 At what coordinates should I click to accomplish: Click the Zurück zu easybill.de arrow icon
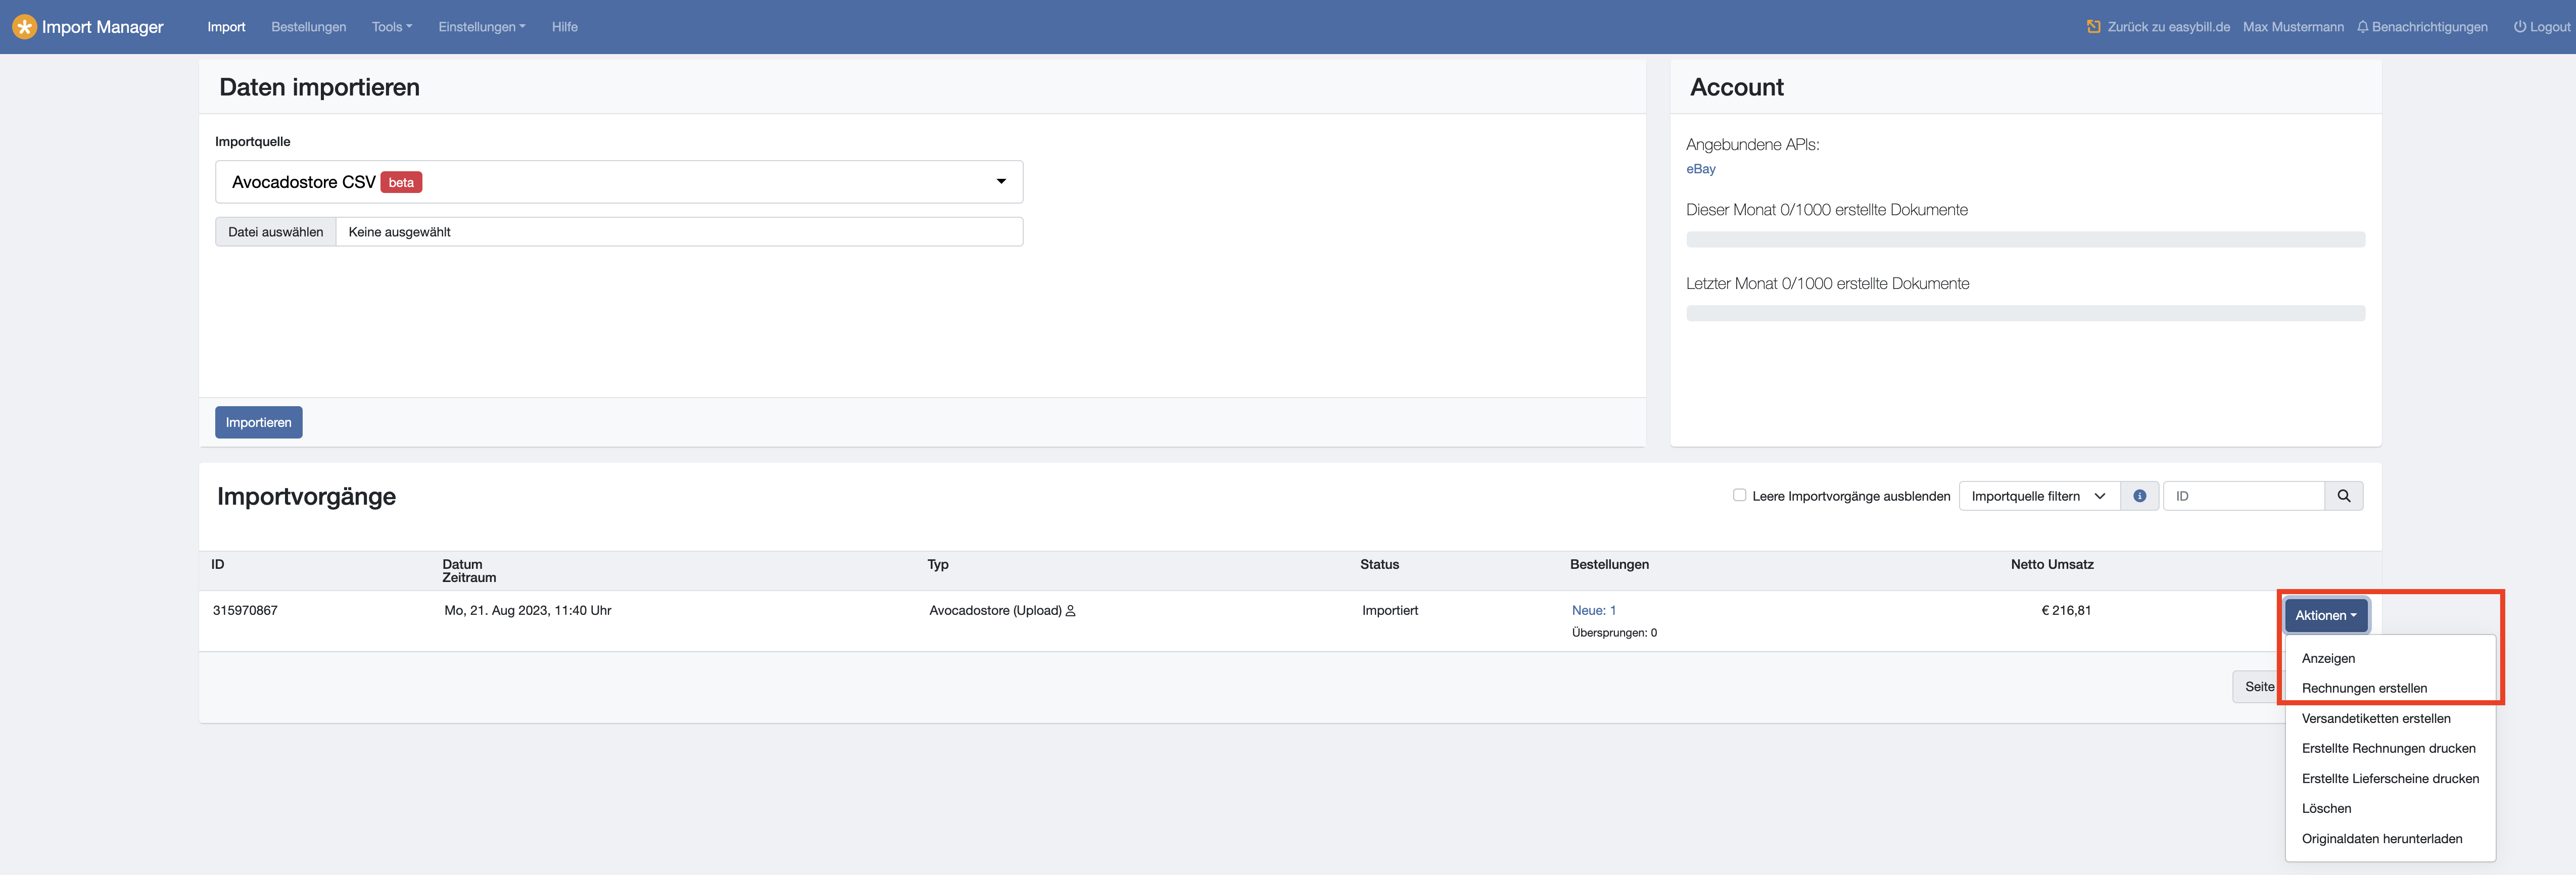[x=2093, y=27]
